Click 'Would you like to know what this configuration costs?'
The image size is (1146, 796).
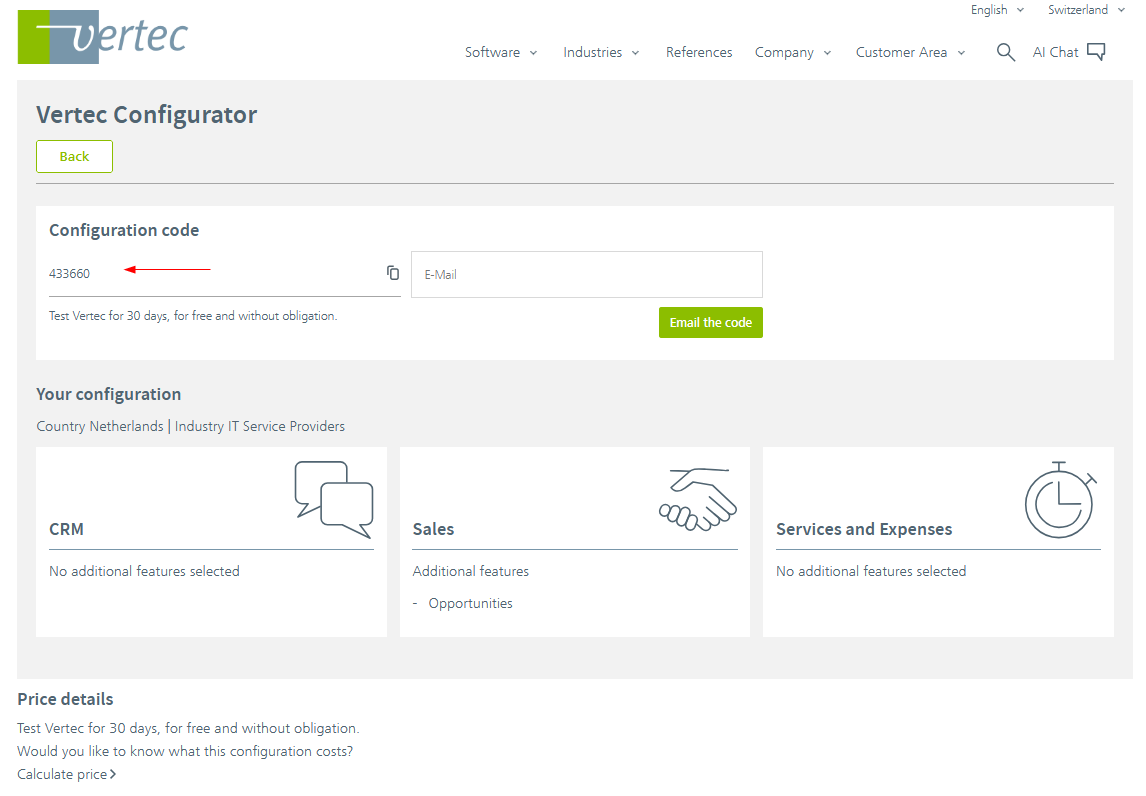click(185, 751)
